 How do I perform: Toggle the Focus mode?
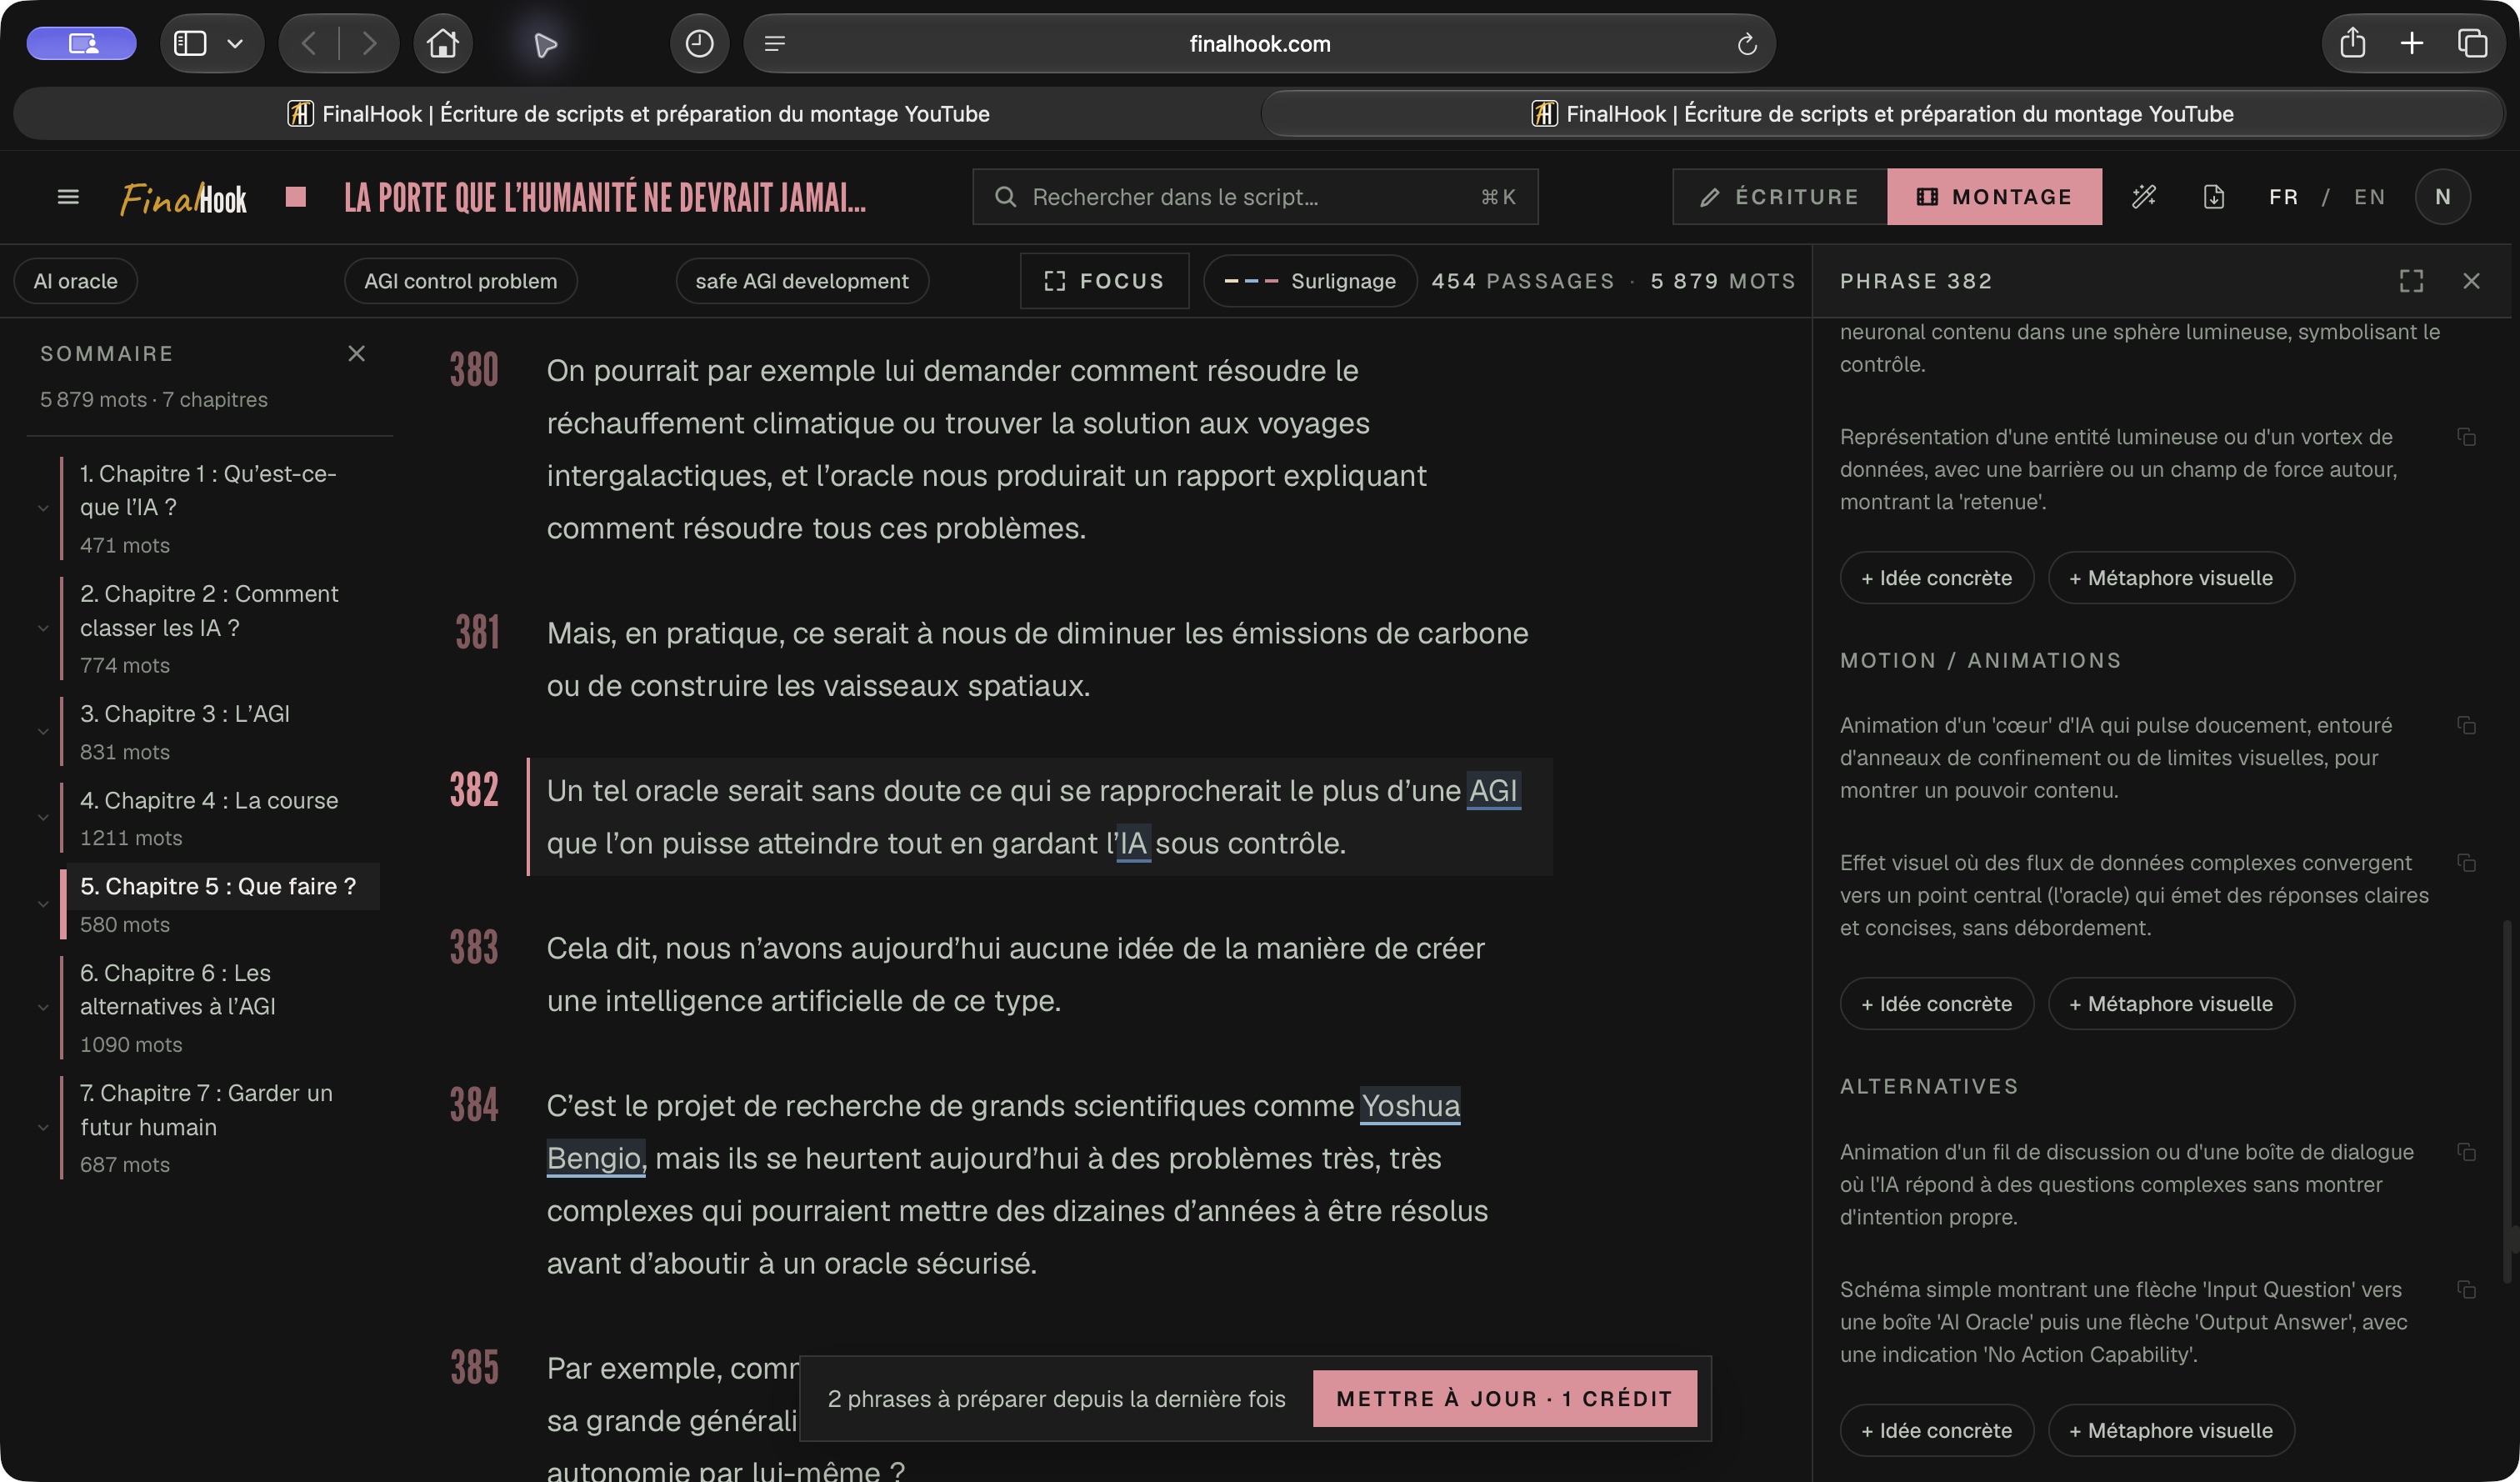[1104, 281]
